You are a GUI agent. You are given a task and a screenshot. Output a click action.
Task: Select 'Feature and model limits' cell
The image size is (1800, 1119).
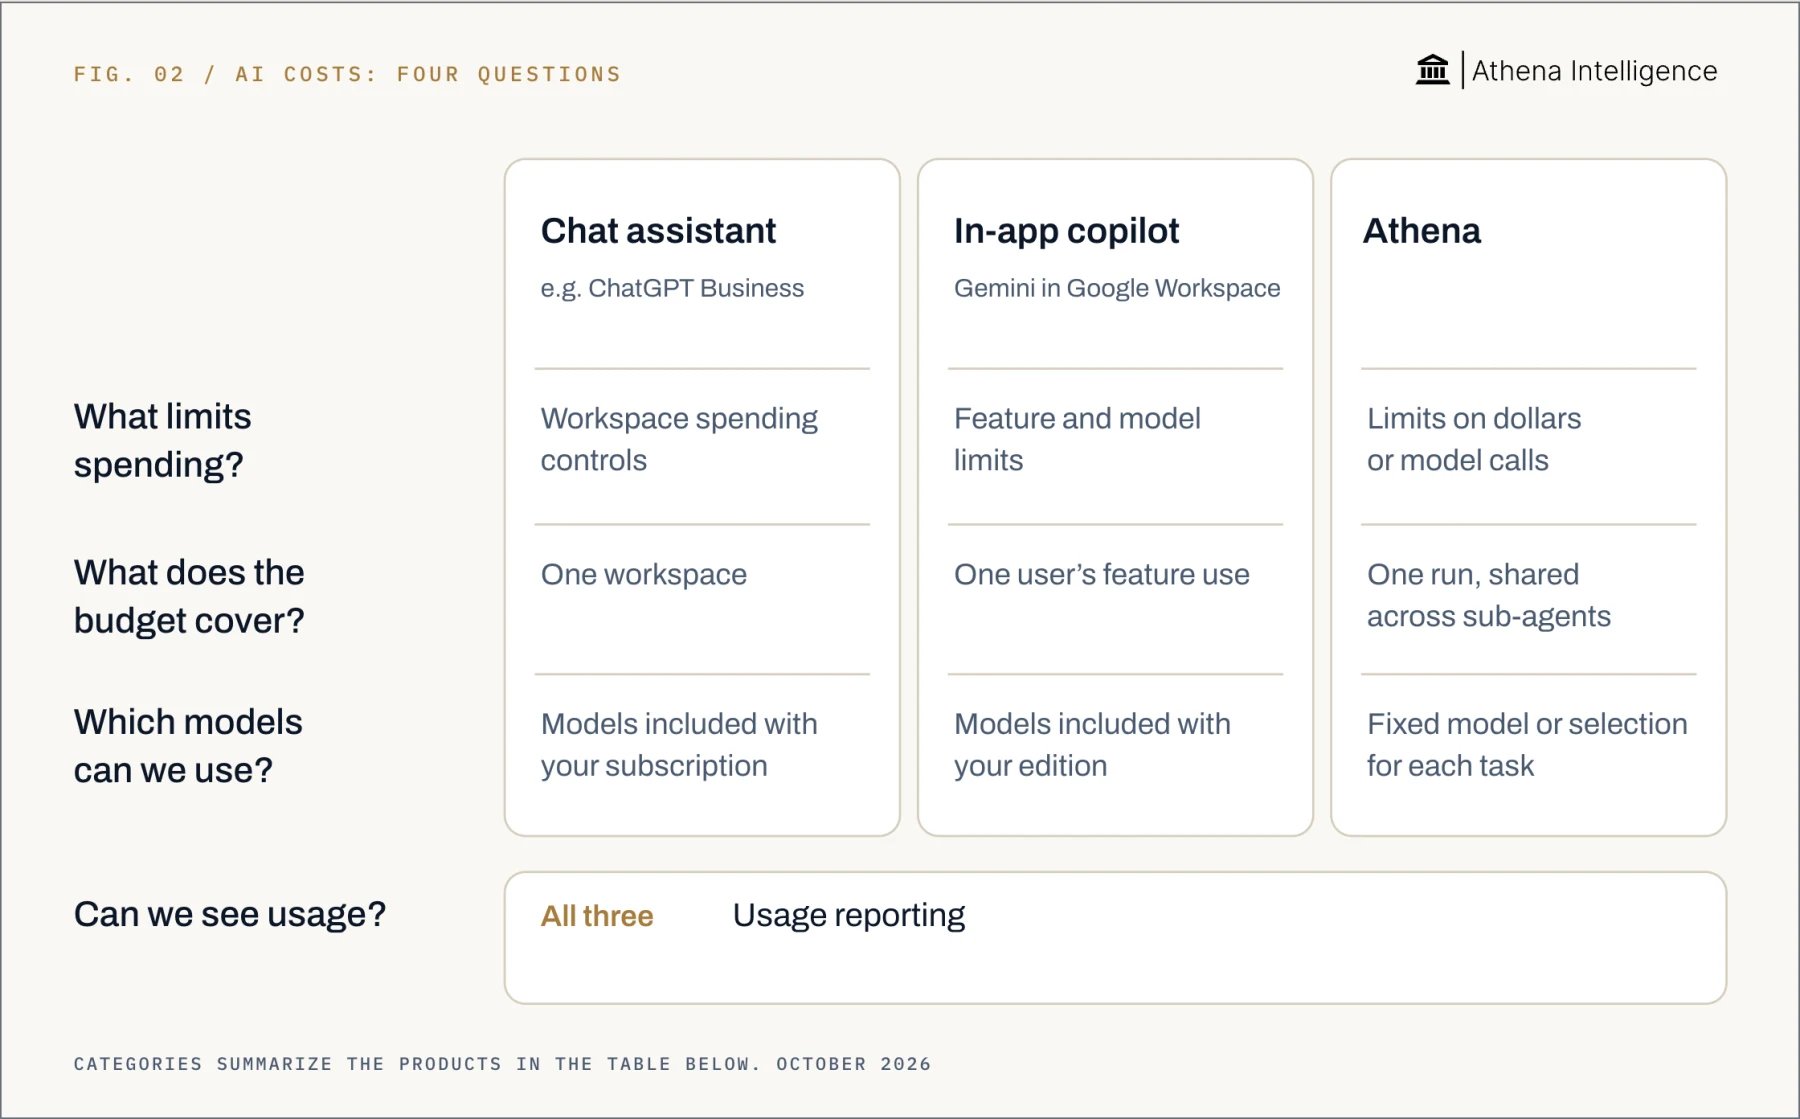click(x=1077, y=439)
